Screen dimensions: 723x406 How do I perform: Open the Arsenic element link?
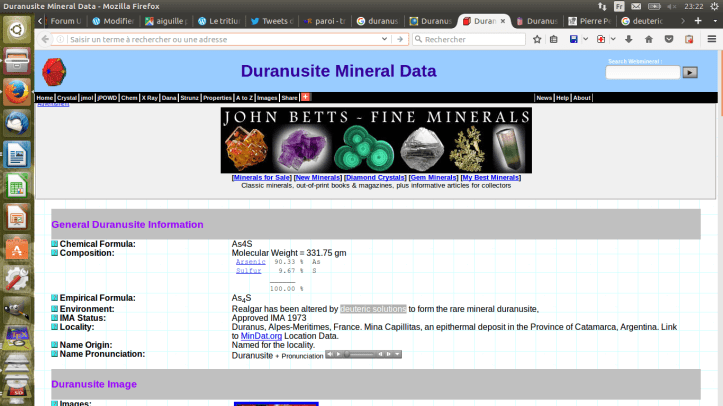pos(251,262)
